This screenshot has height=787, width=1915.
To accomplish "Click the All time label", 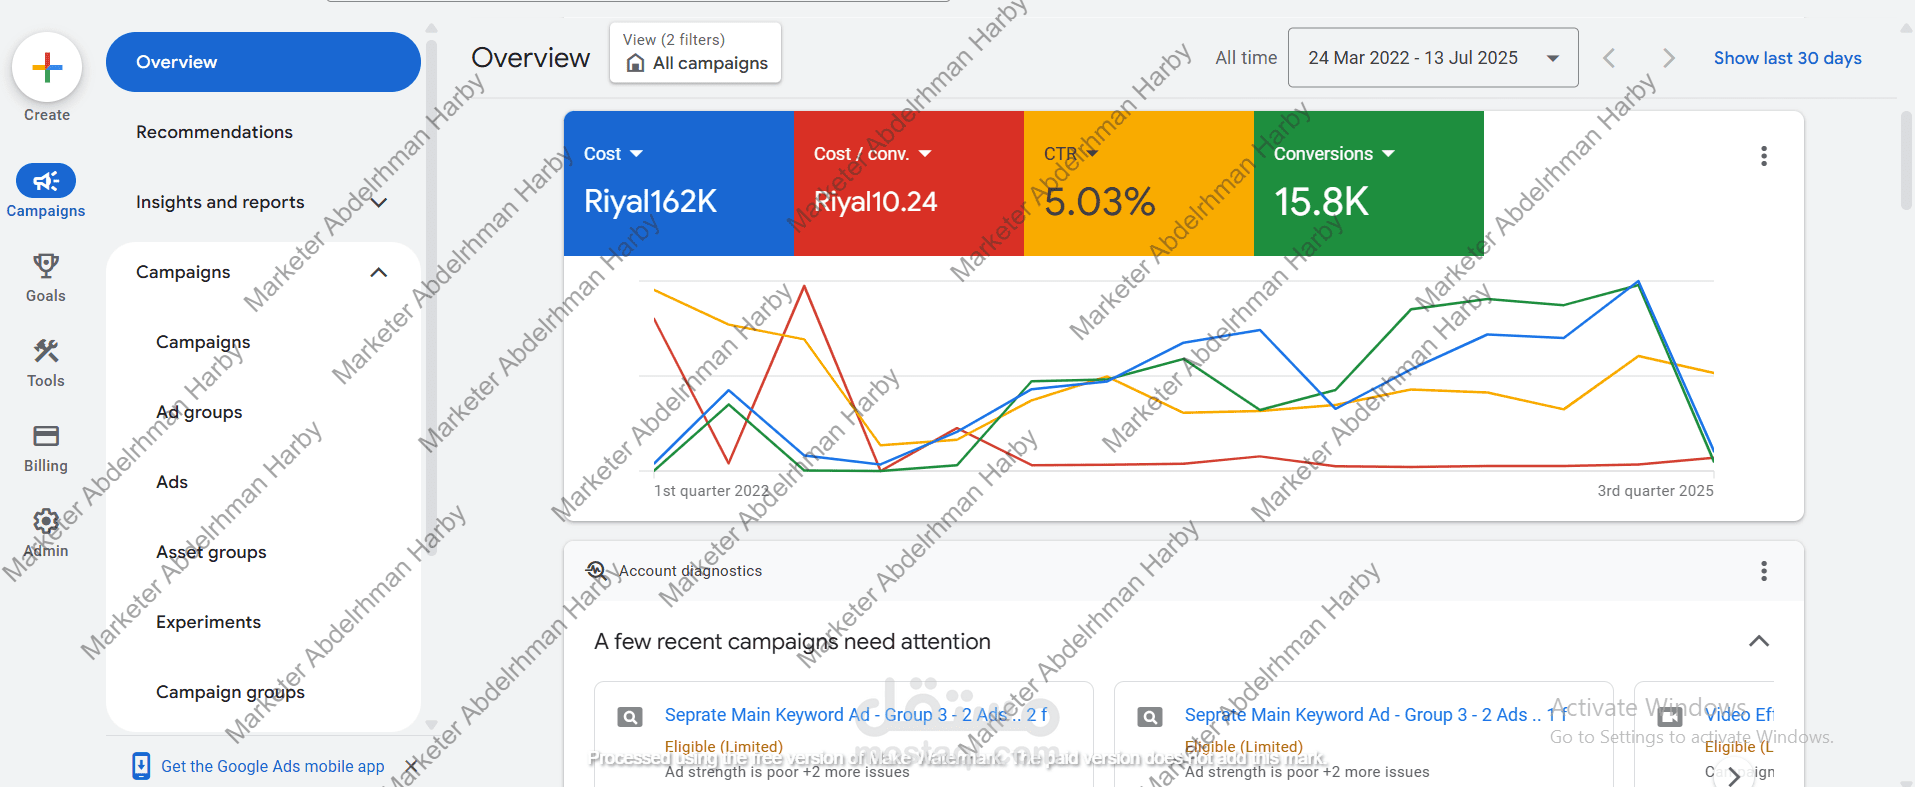I will point(1246,58).
